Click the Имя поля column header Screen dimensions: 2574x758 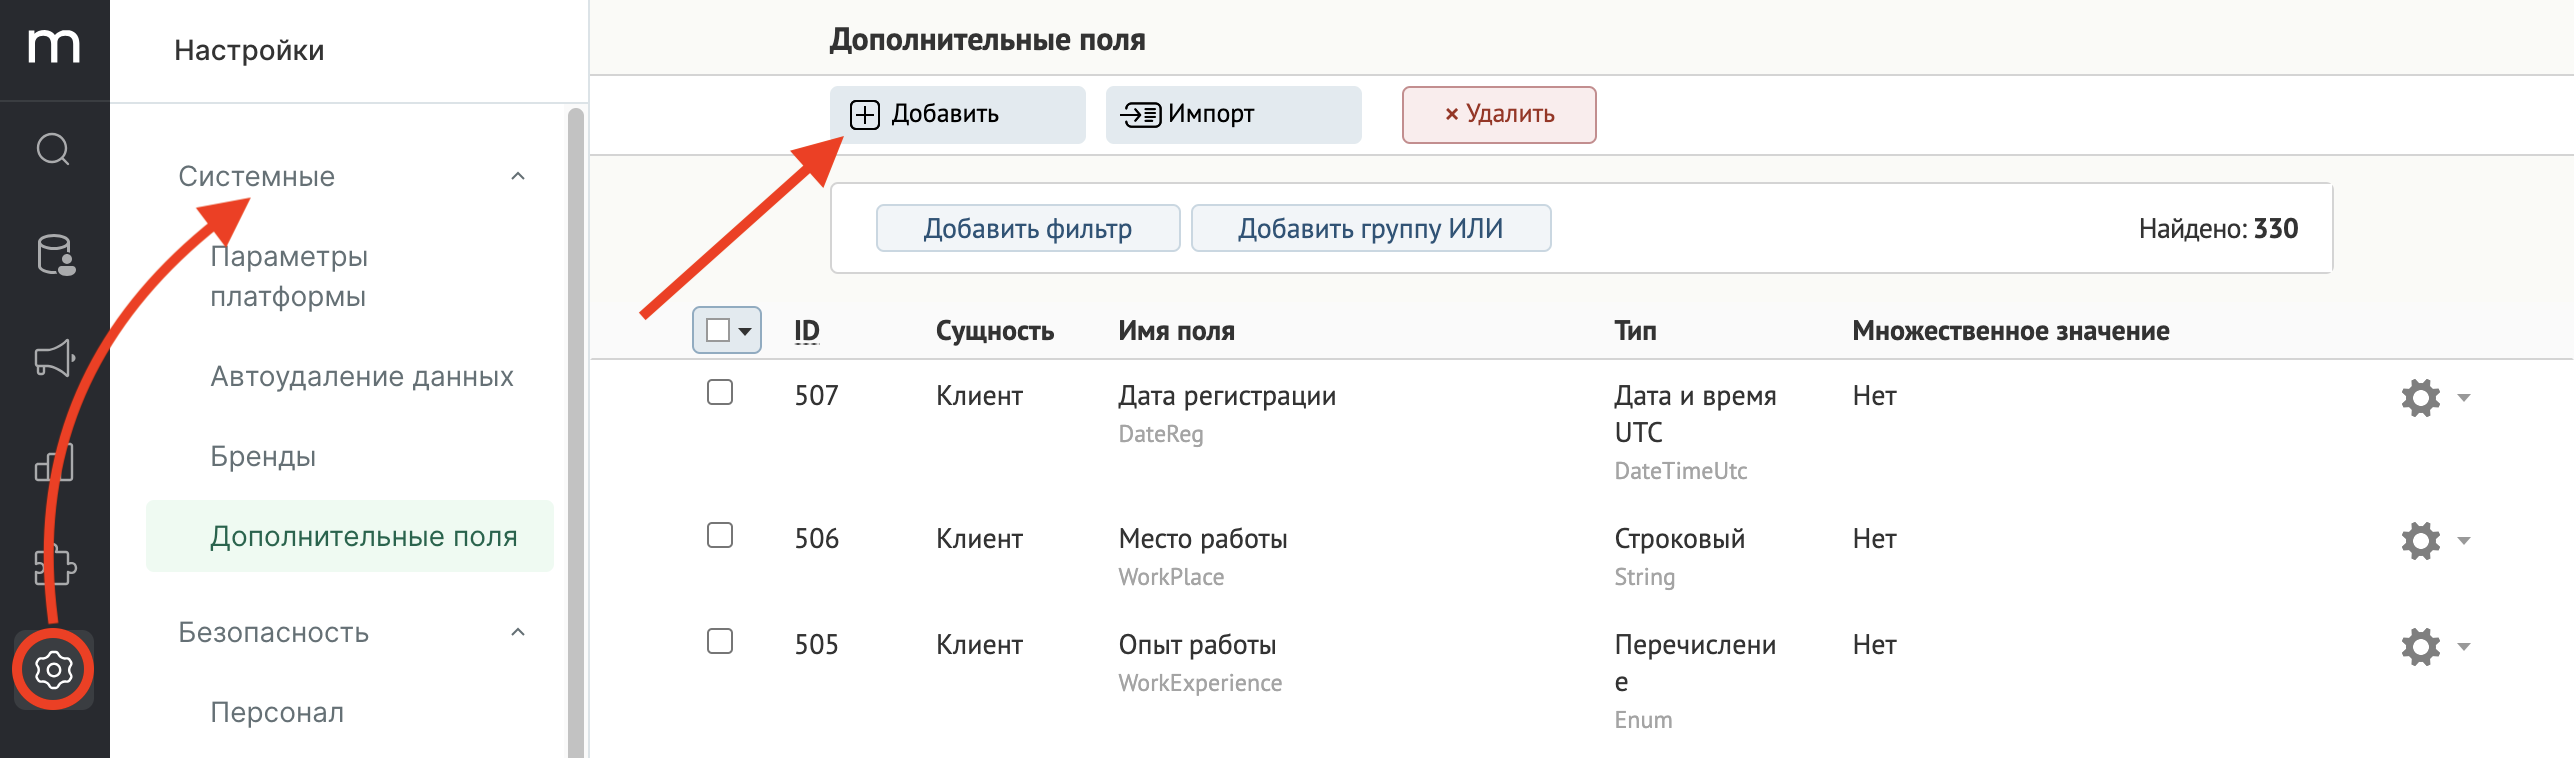1176,331
